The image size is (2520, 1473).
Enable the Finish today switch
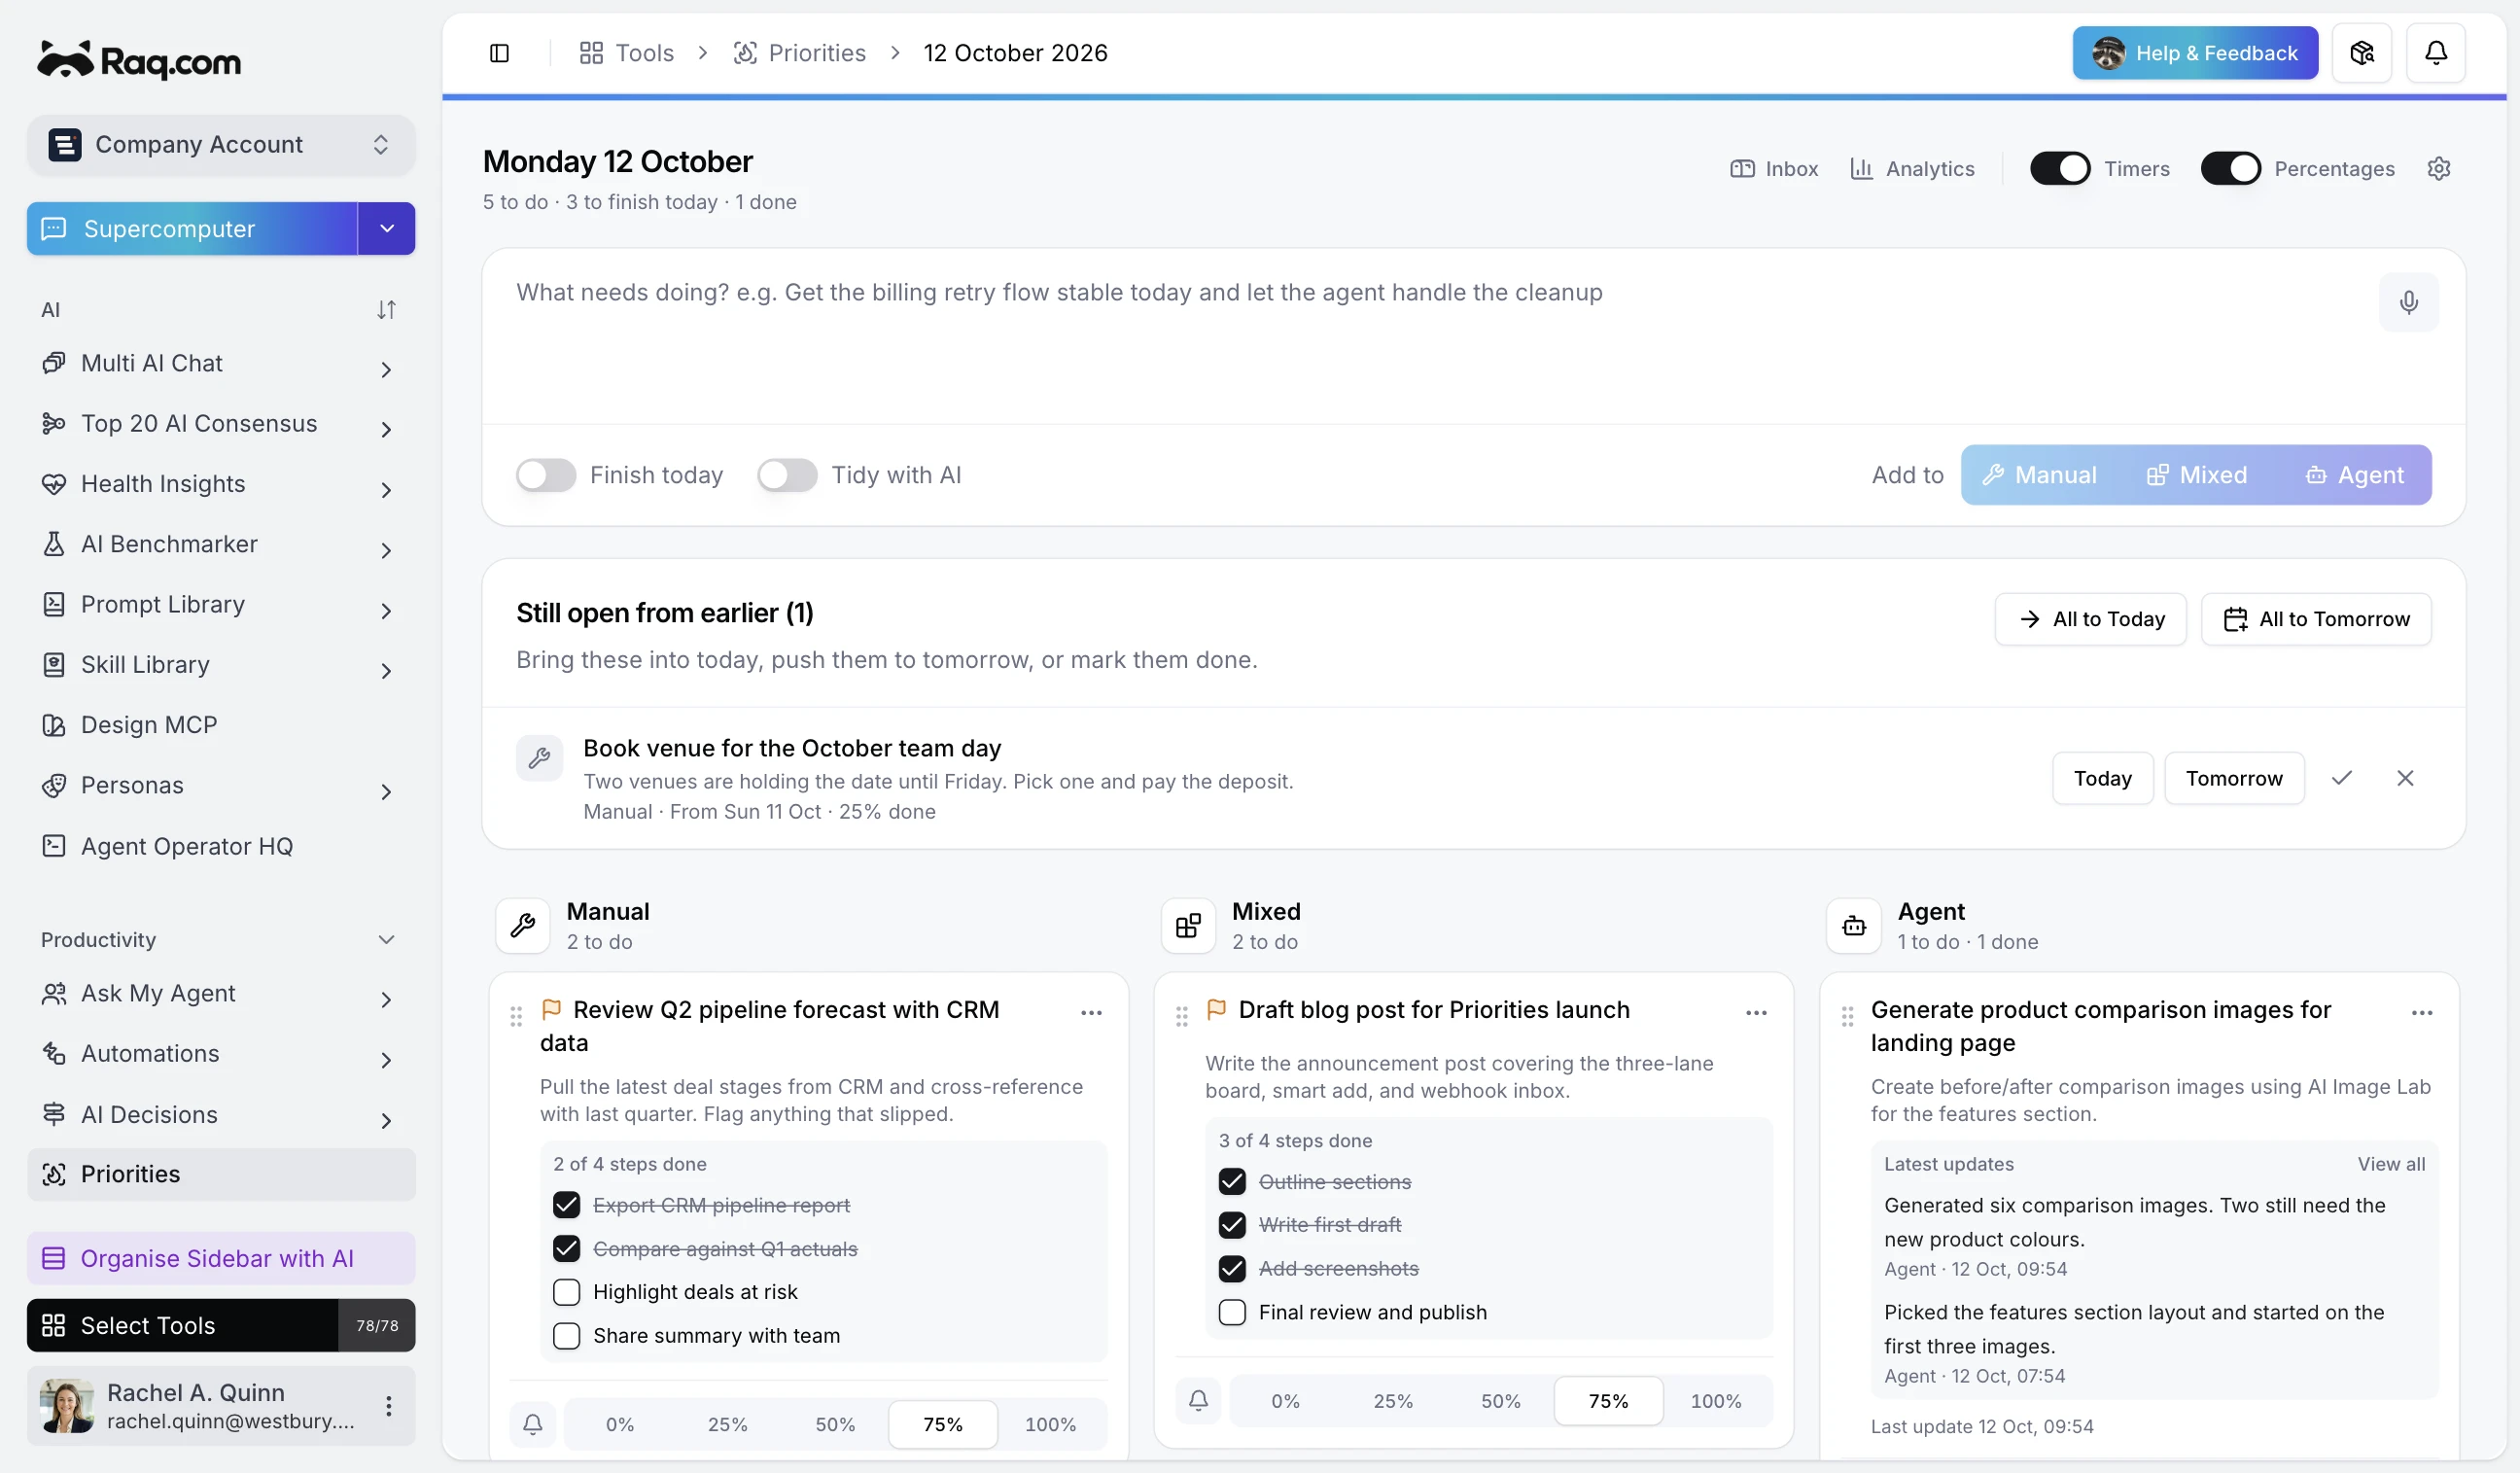click(545, 475)
